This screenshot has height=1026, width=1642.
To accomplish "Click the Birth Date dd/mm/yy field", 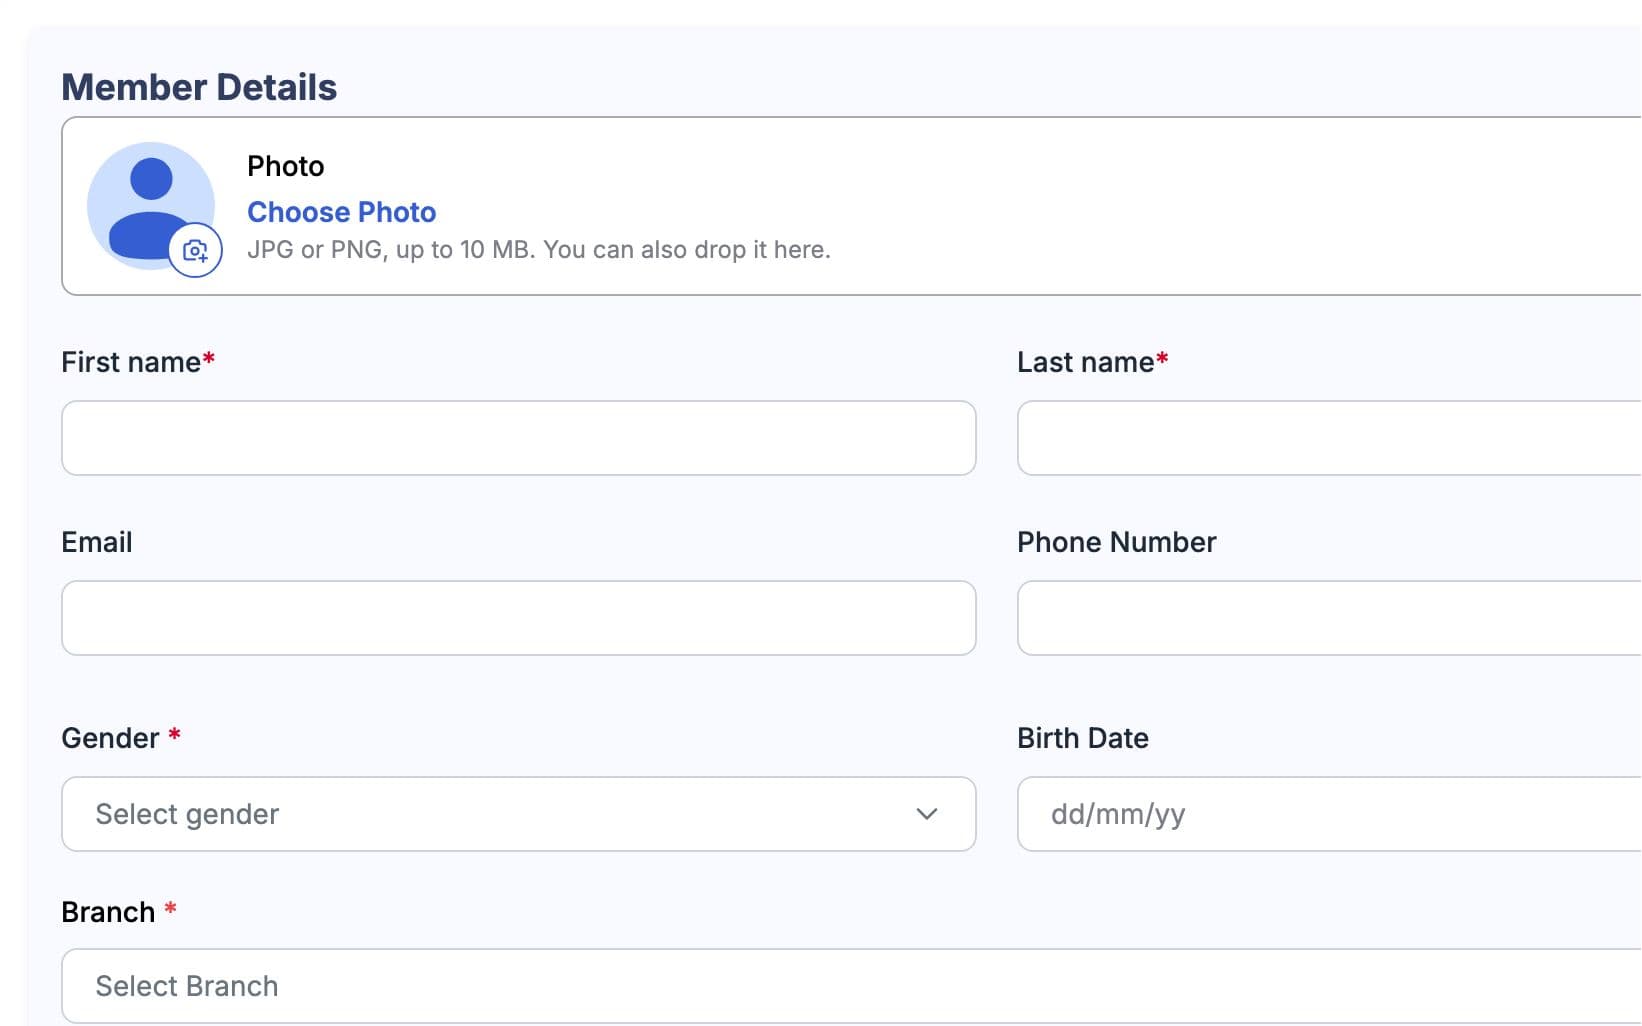I will tap(1329, 814).
